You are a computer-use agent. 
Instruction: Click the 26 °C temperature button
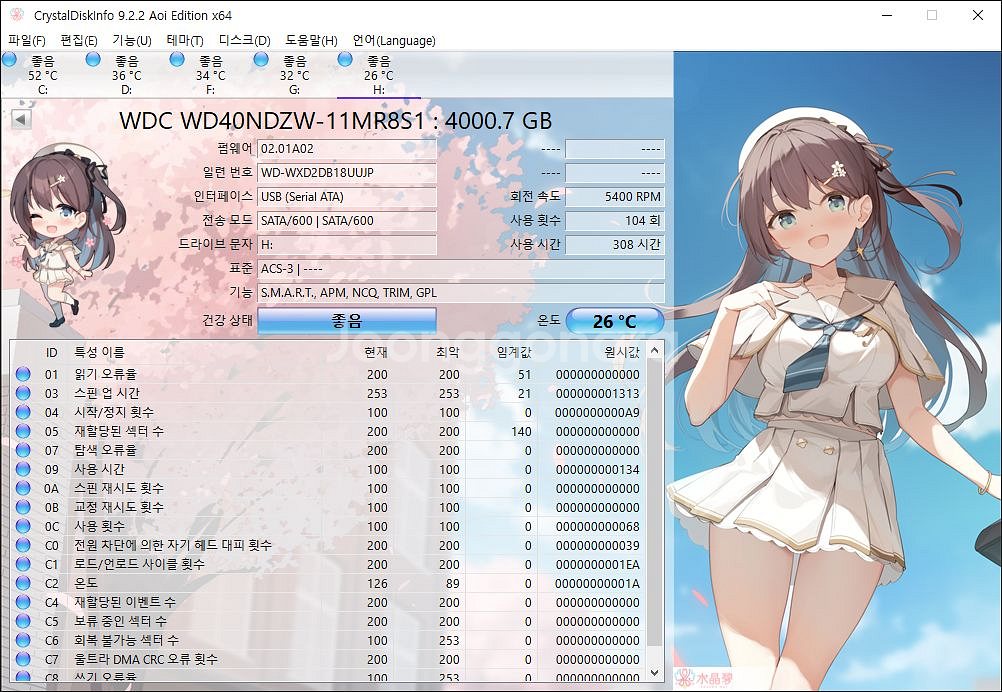(x=615, y=321)
